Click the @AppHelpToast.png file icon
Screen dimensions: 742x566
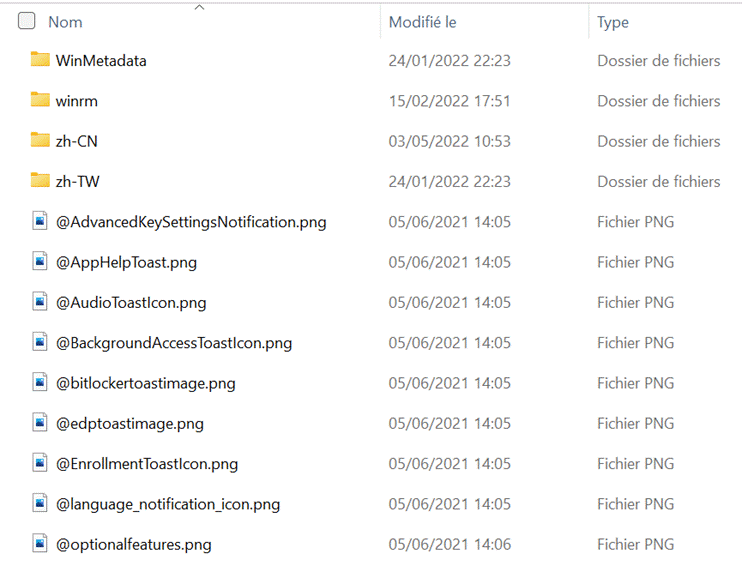(40, 261)
